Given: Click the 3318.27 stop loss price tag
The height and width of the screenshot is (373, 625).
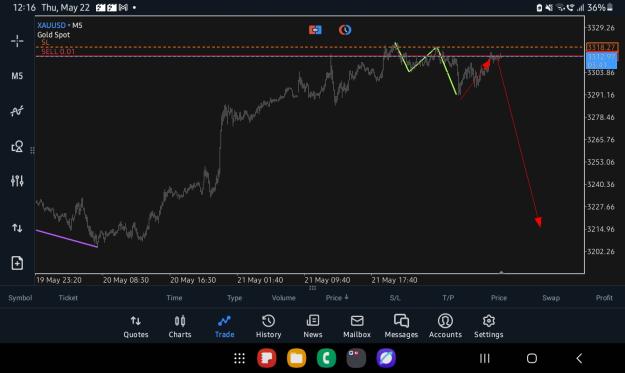Looking at the screenshot, I should click(602, 47).
